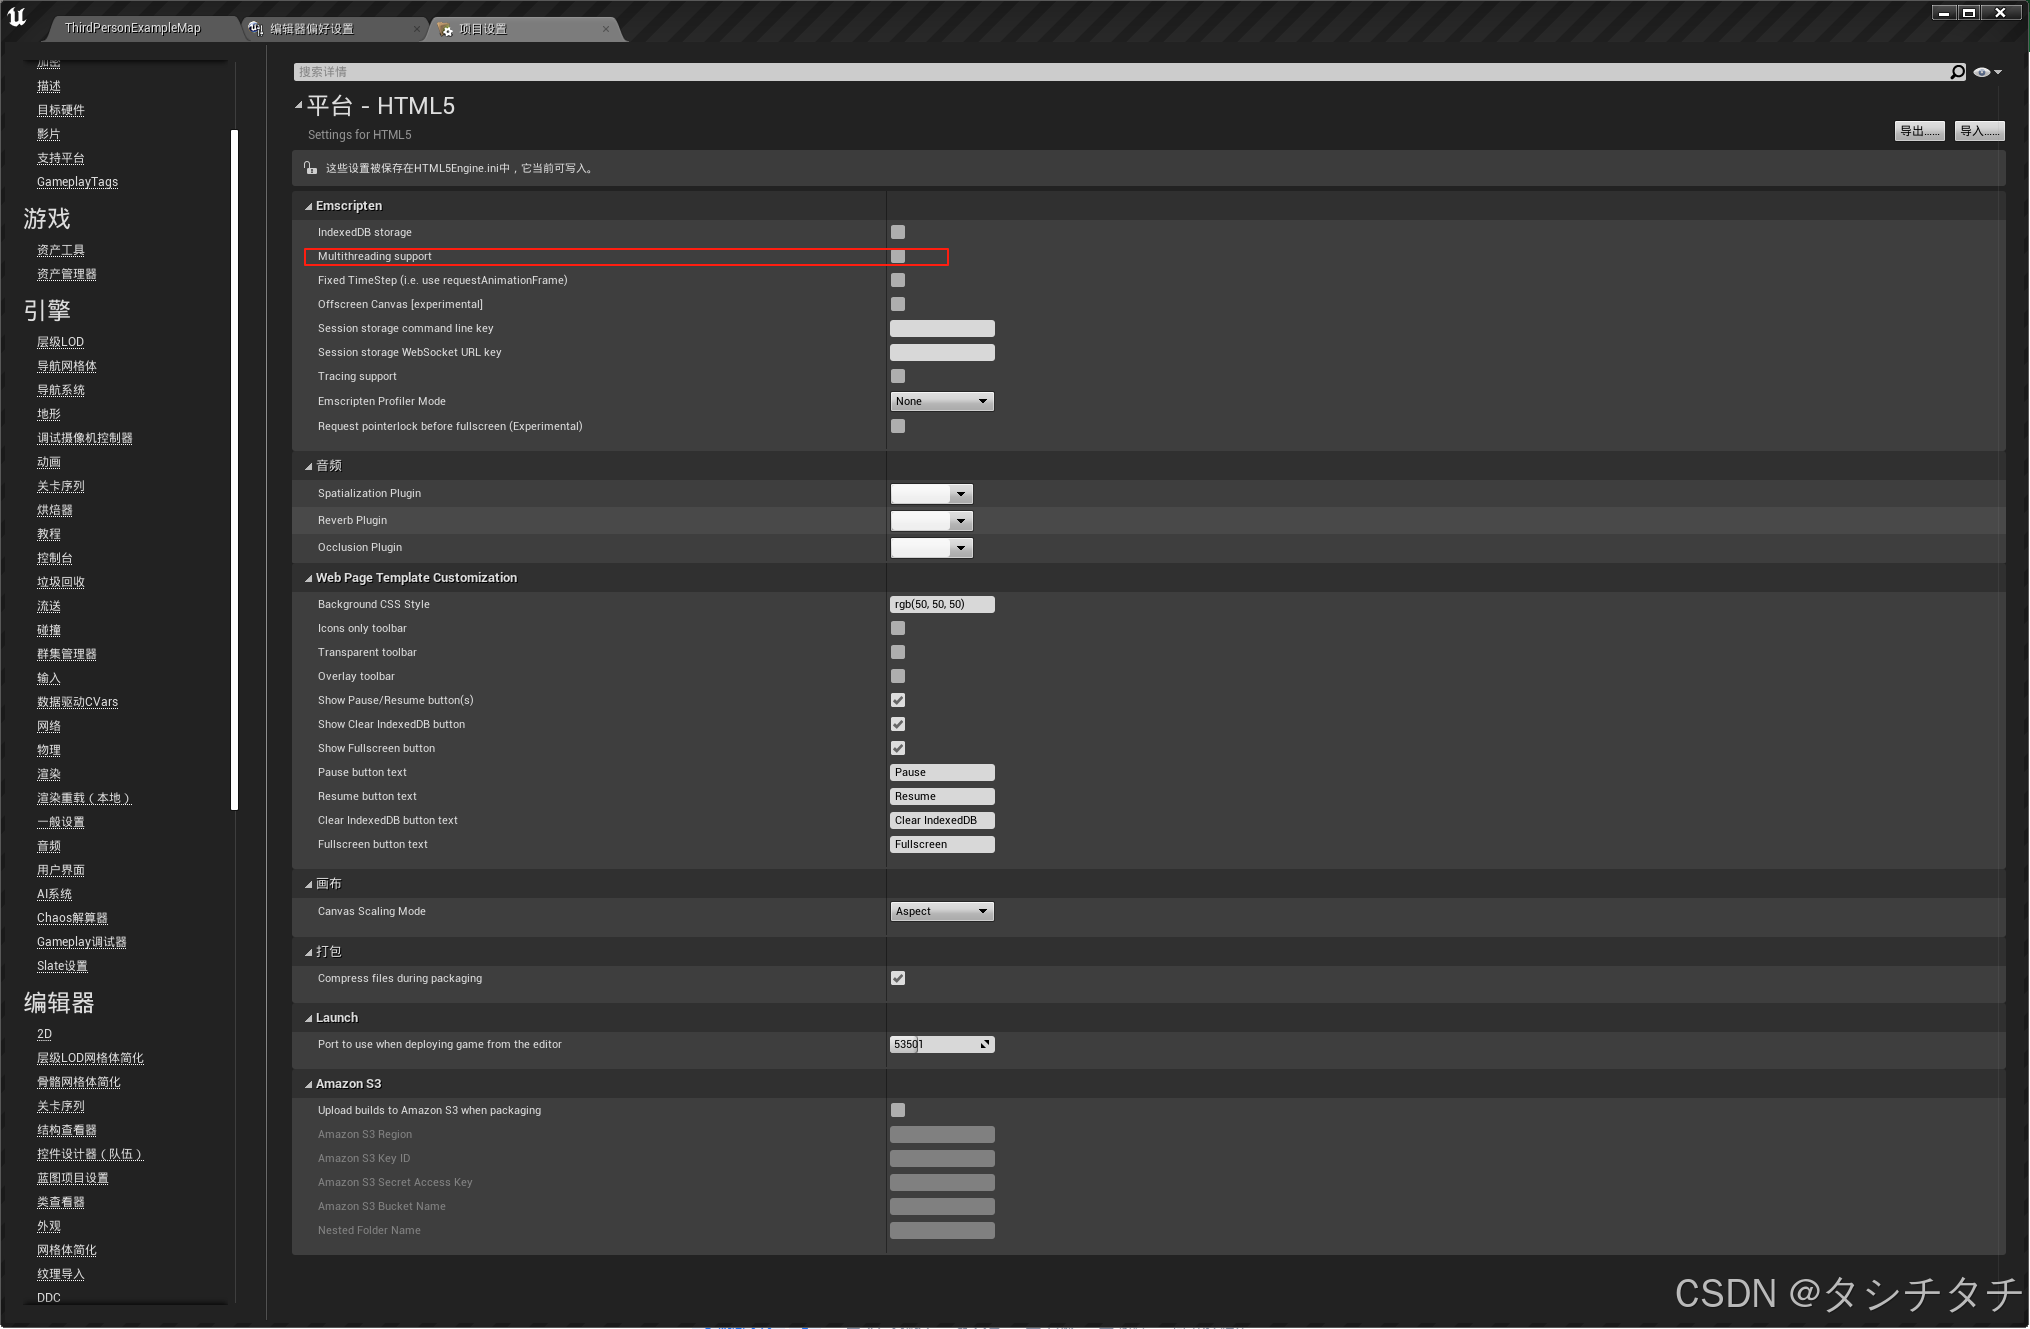This screenshot has height=1329, width=2030.
Task: Switch to the ThirdPersonExampleMap tab
Action: point(132,27)
